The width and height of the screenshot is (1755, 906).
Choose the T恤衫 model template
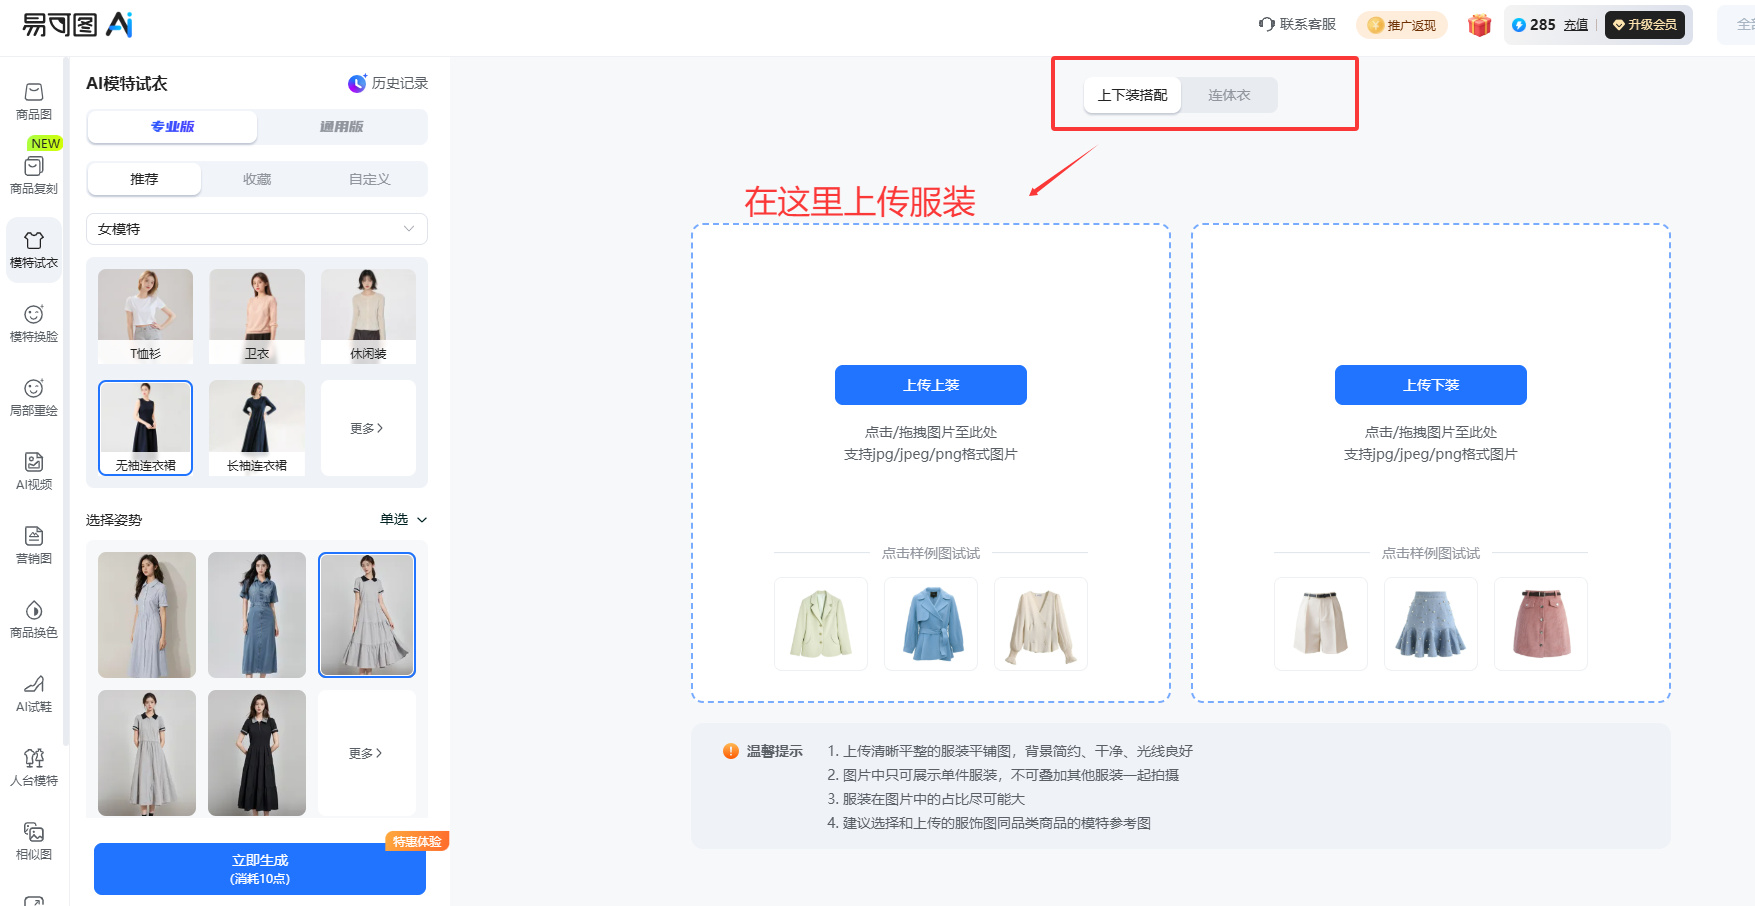point(146,316)
